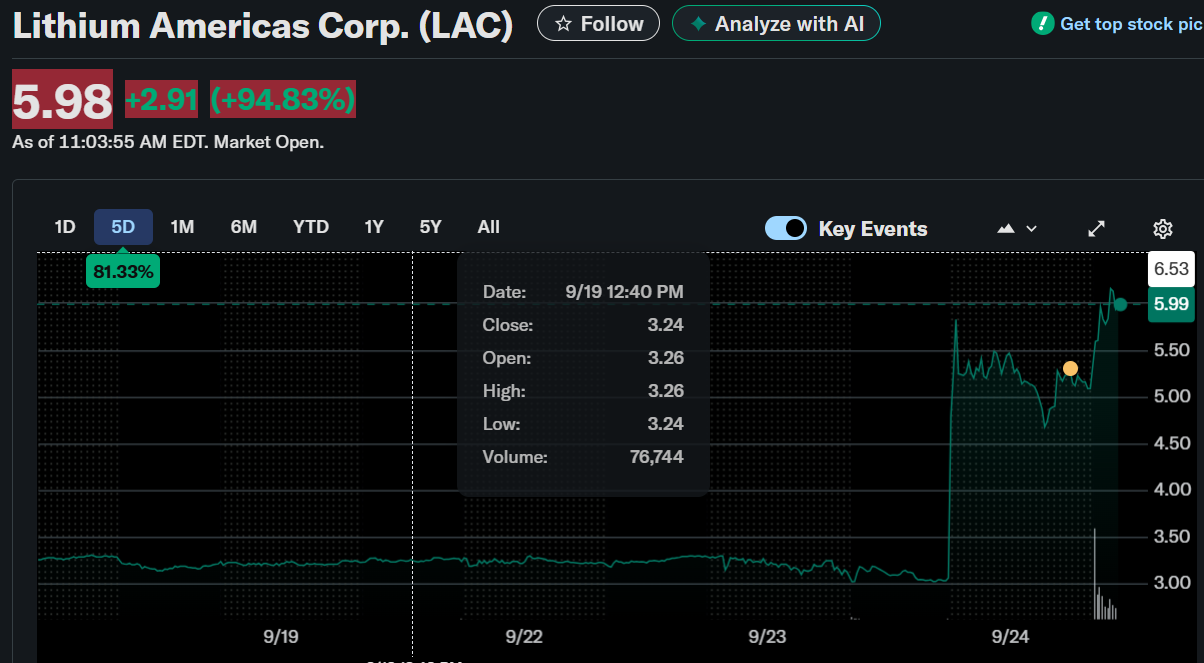Switch chart range to 1Y
The image size is (1204, 663).
[374, 227]
